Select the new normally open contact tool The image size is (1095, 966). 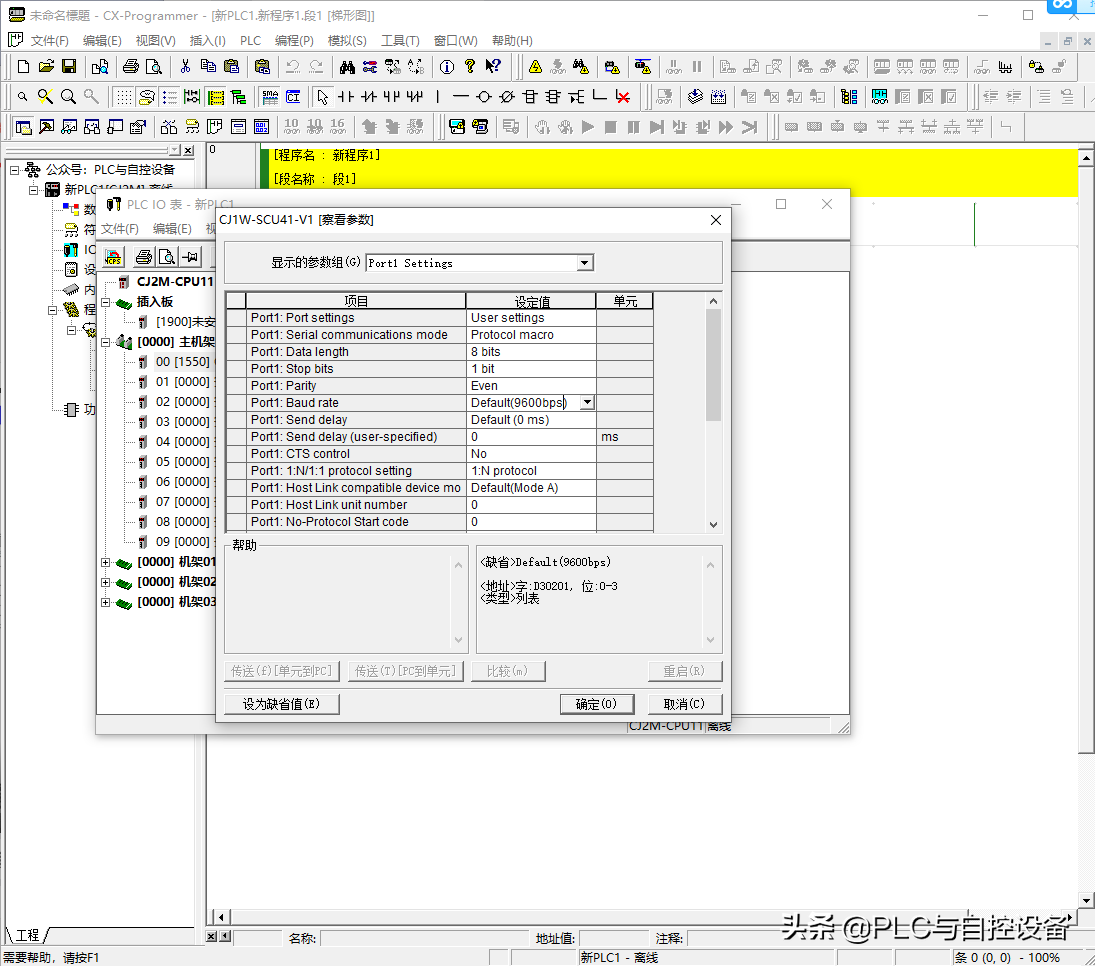[346, 97]
